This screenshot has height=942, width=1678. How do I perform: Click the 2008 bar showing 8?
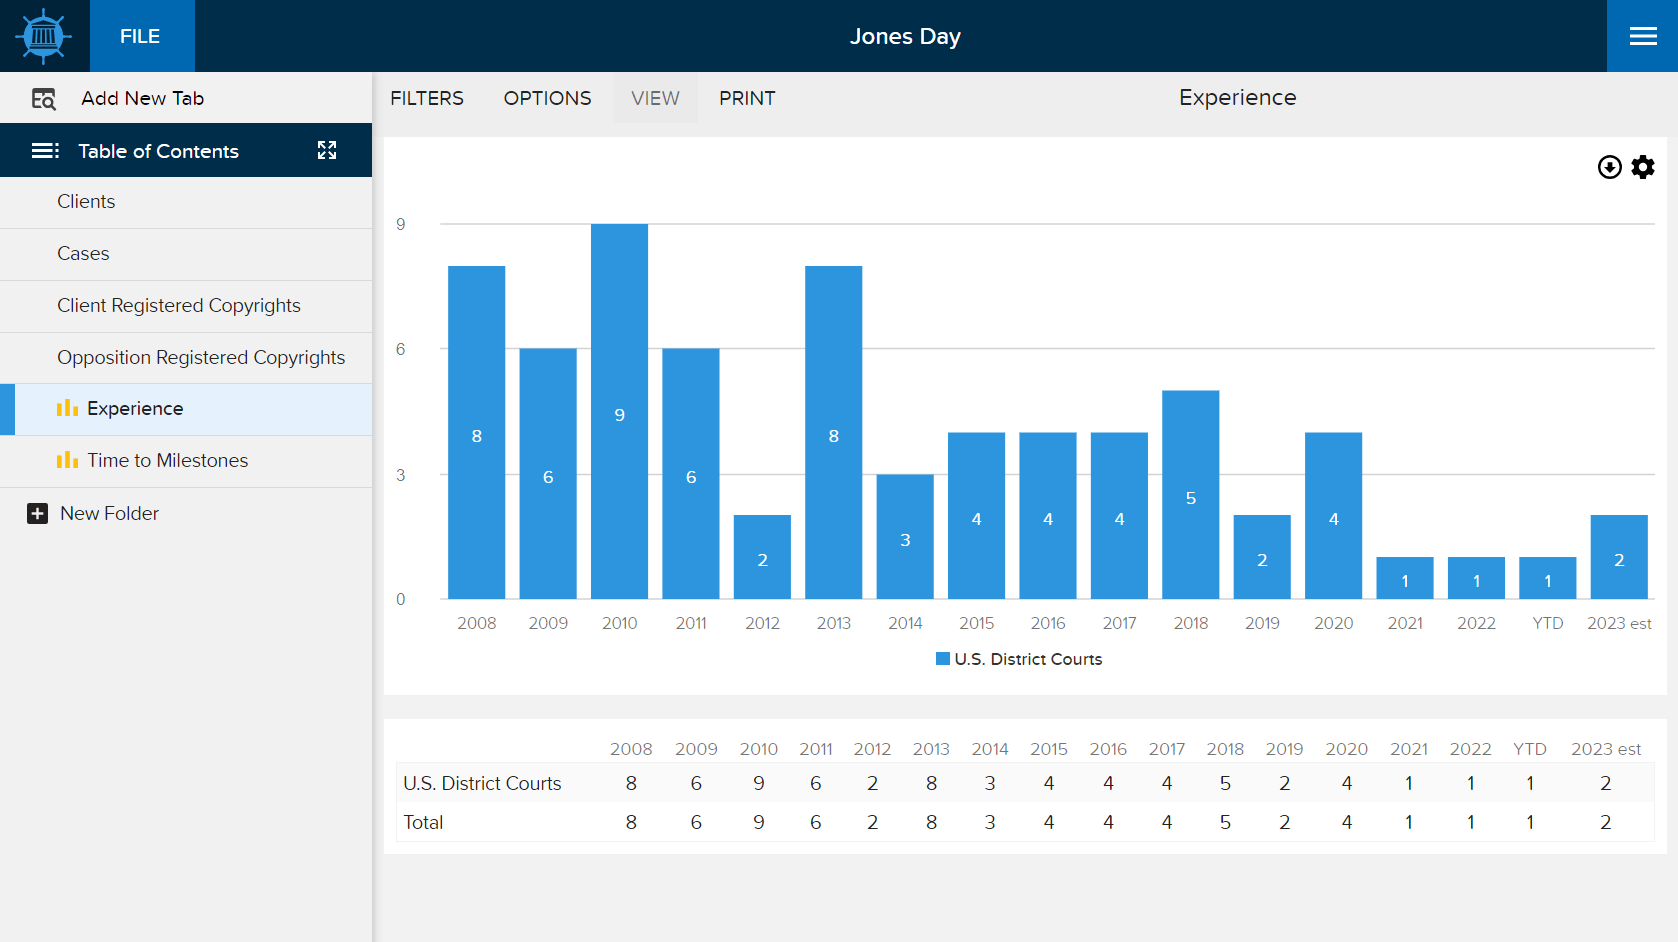(x=477, y=432)
